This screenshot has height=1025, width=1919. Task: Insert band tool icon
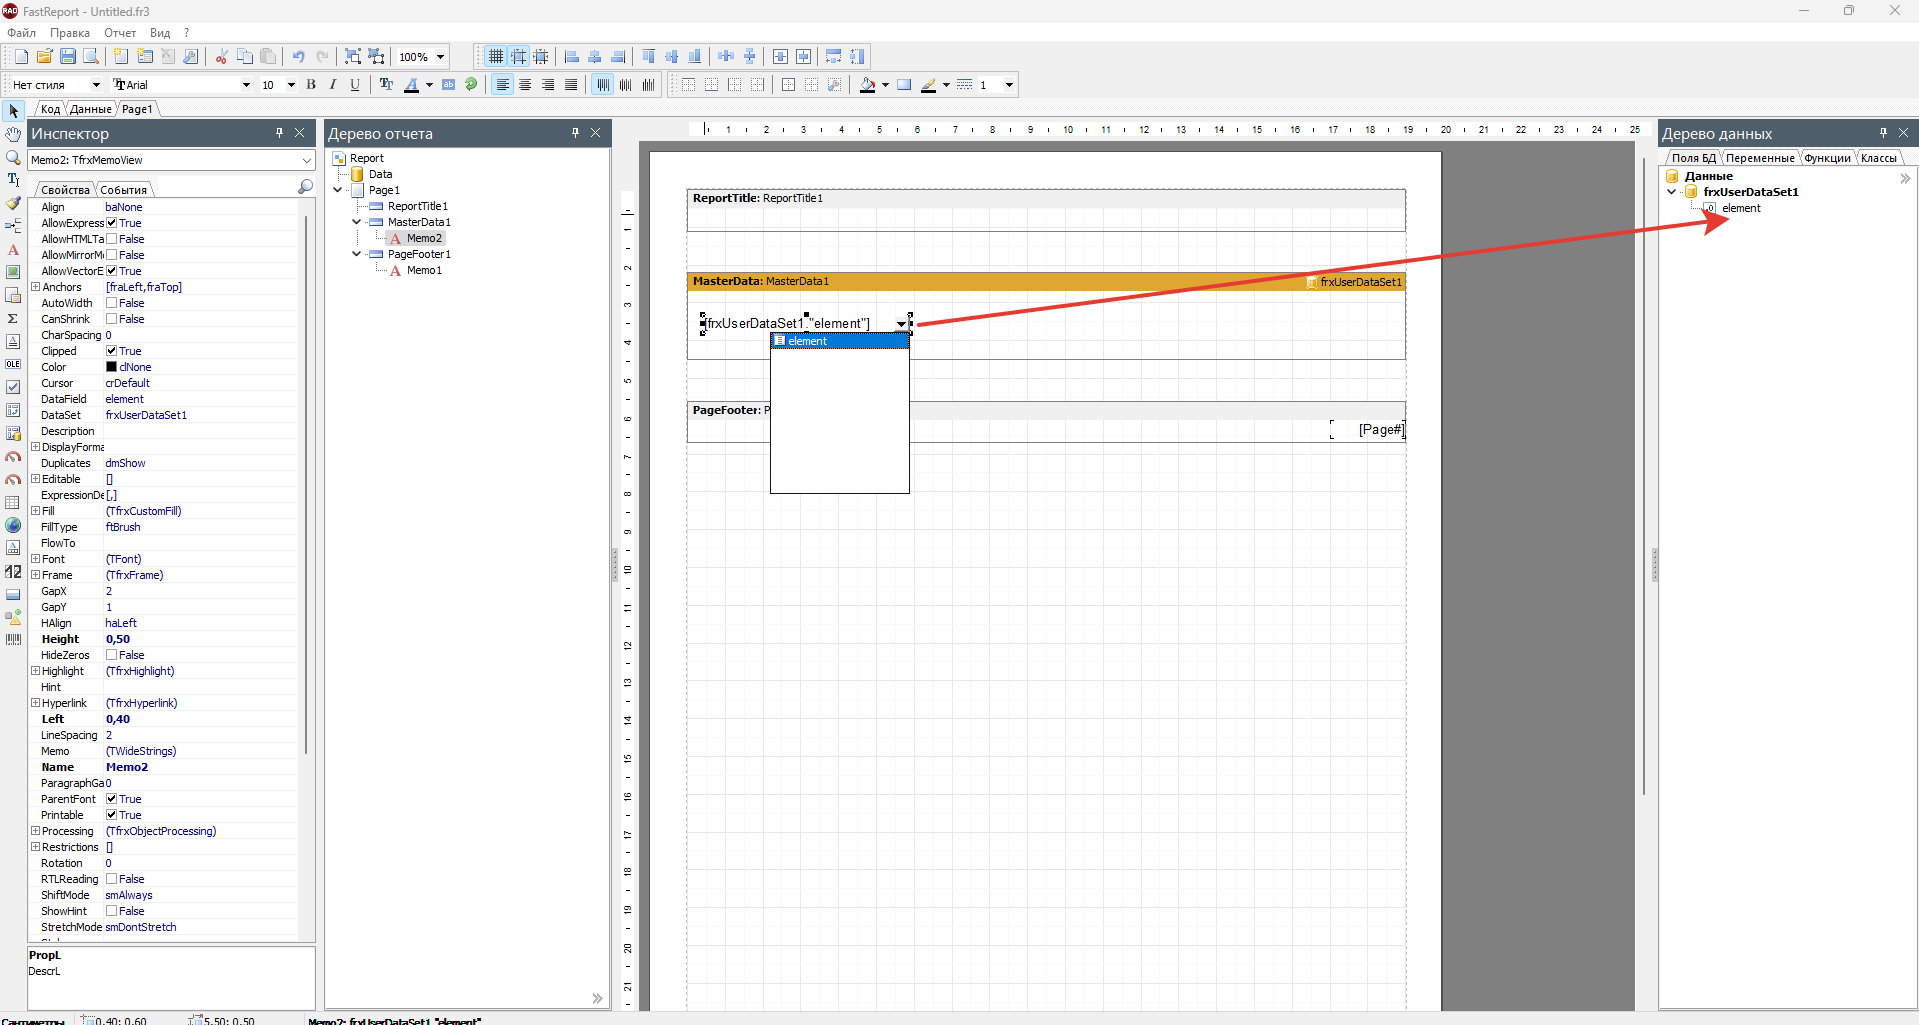(13, 226)
